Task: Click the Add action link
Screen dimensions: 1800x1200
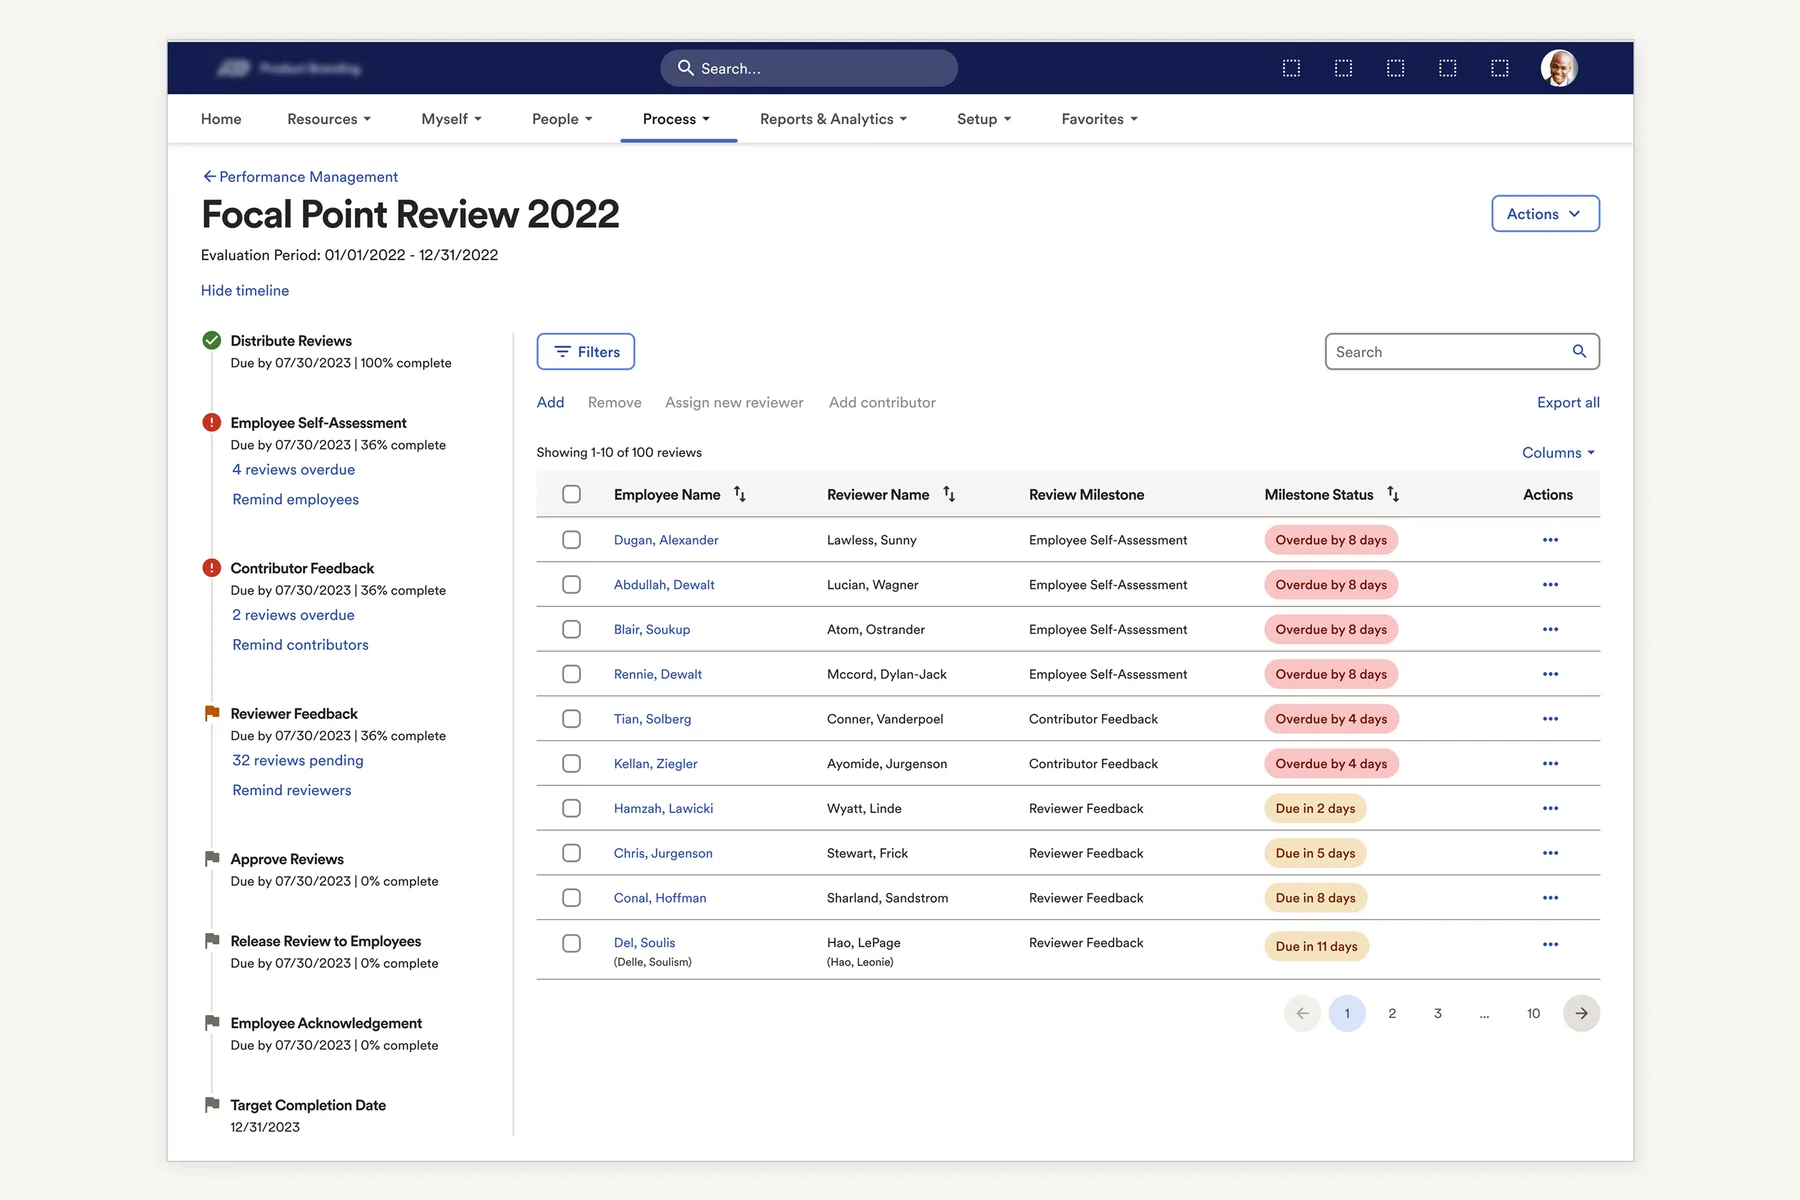Action: point(550,402)
